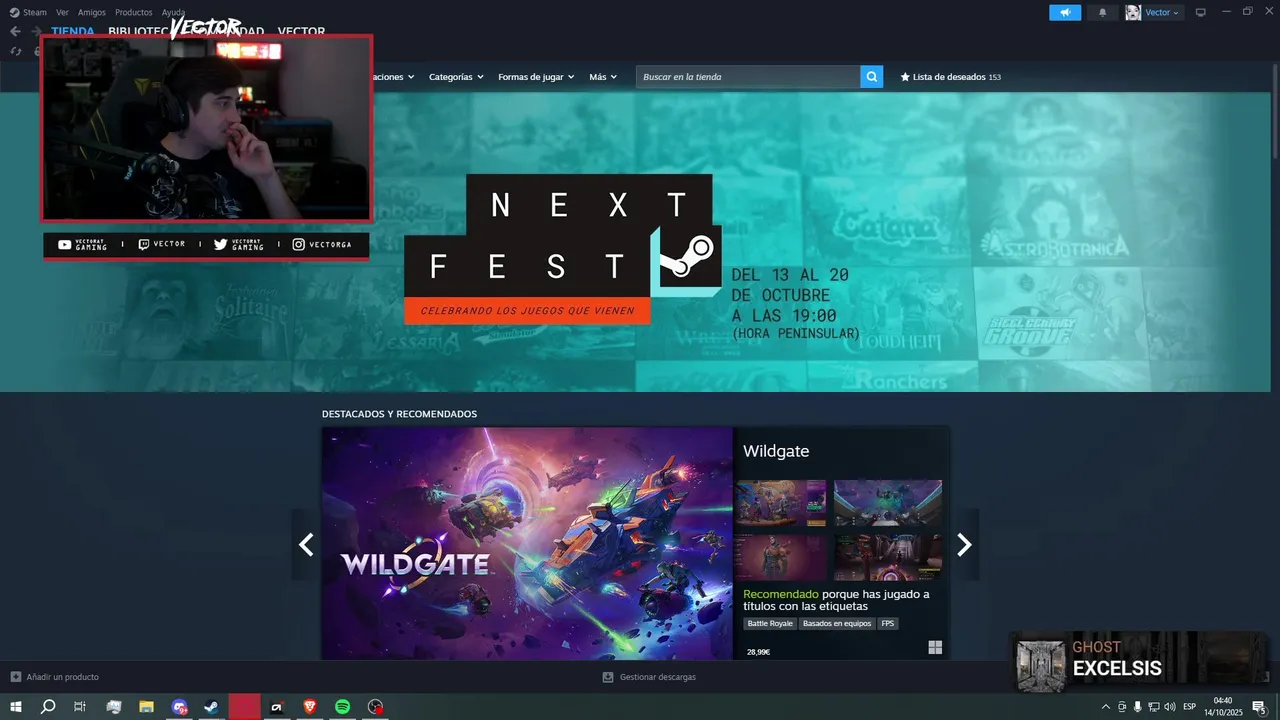Open the Amigos menu
1280x720 pixels.
92,13
